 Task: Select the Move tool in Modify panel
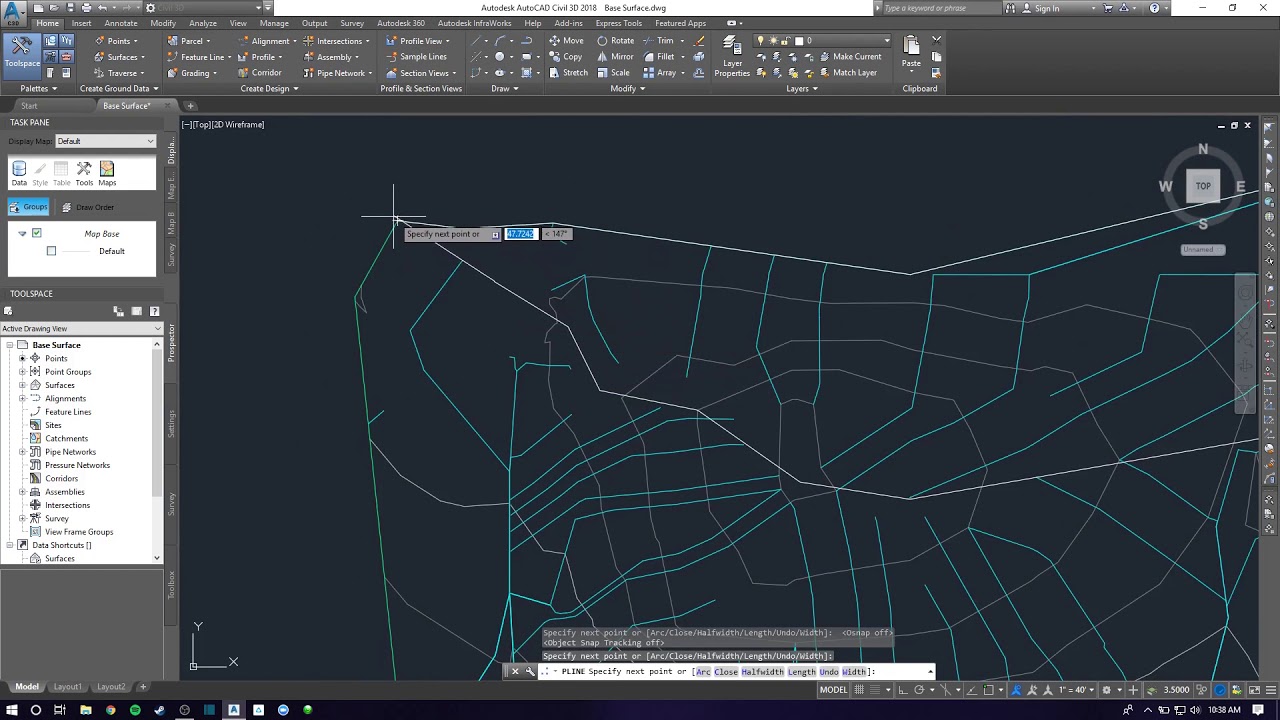coord(566,41)
